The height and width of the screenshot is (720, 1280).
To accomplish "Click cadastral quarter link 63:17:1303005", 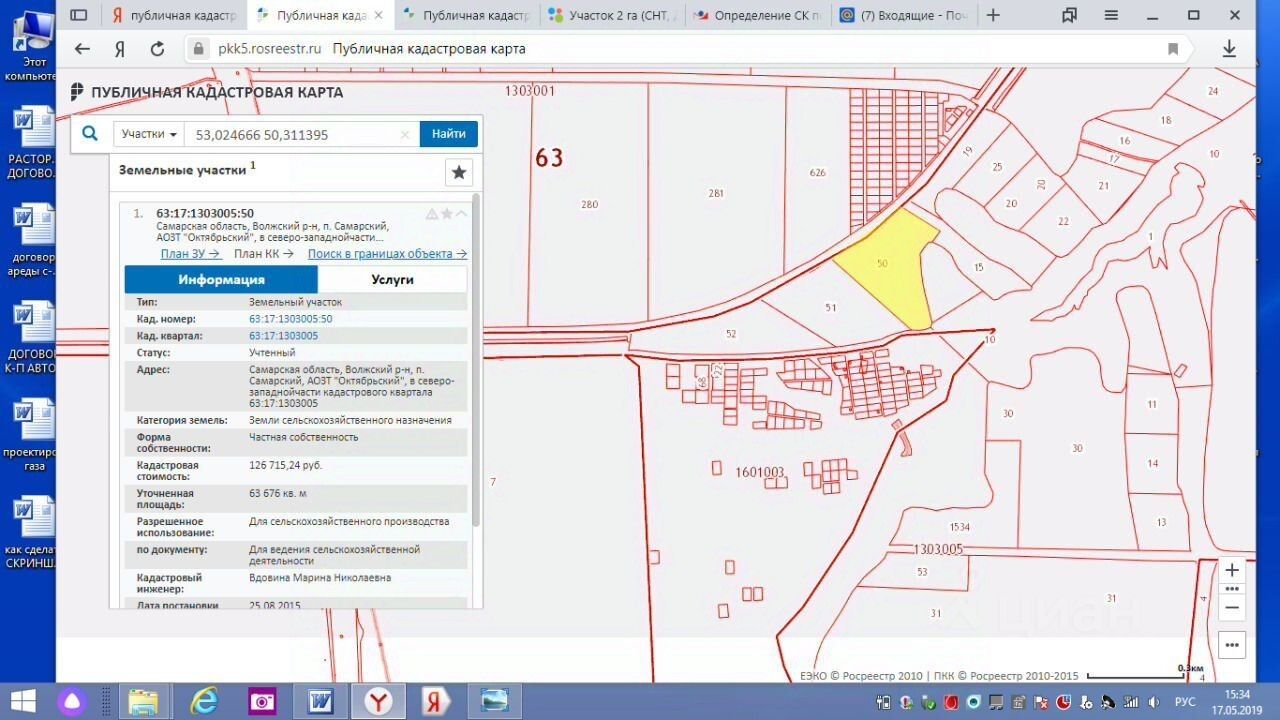I will [x=283, y=336].
